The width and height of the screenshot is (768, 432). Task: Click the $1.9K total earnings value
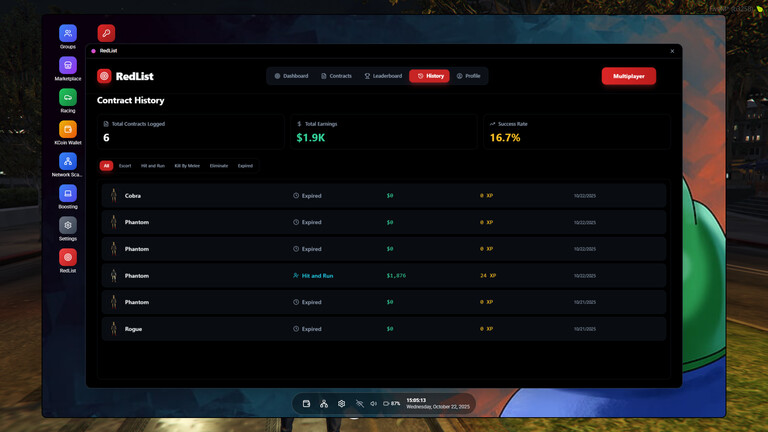(311, 138)
